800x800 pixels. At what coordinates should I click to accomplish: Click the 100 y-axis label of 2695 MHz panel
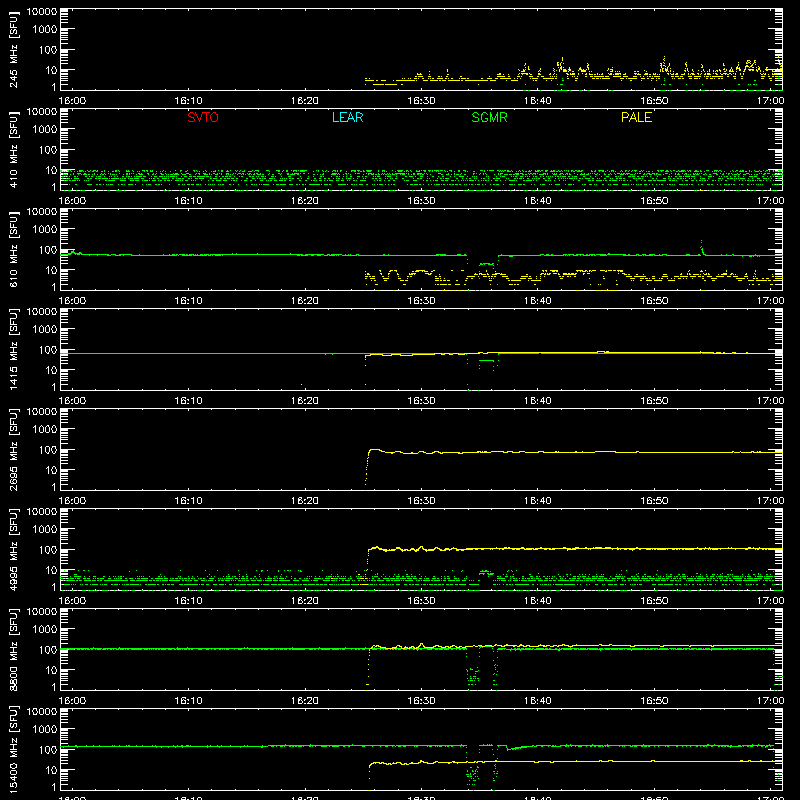pos(48,450)
